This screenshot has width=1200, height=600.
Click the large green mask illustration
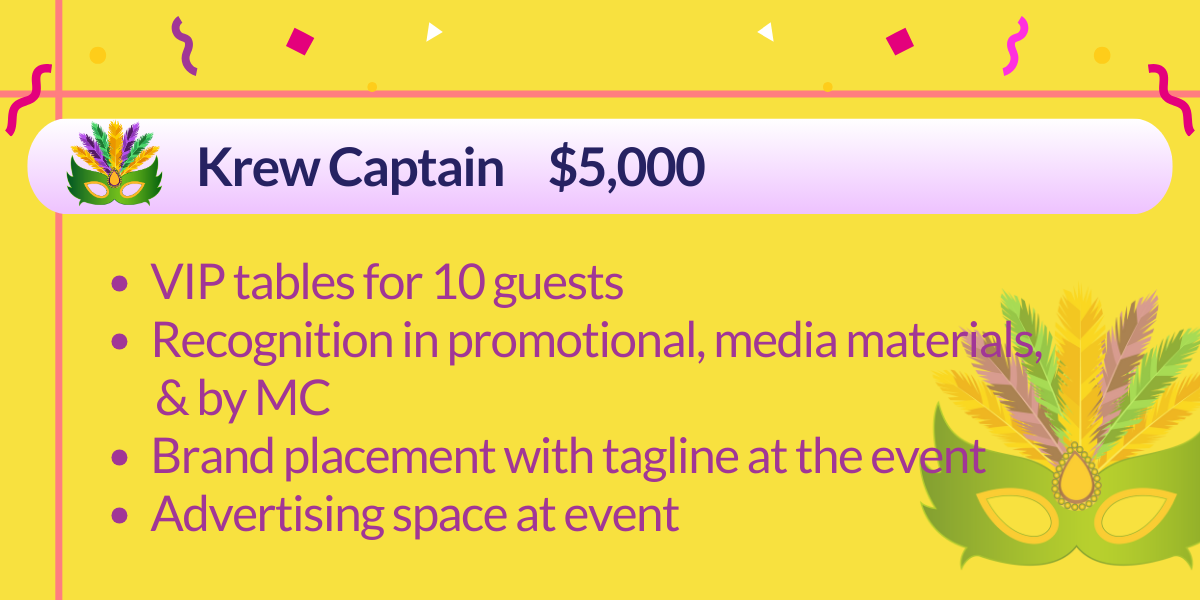[x=1065, y=440]
